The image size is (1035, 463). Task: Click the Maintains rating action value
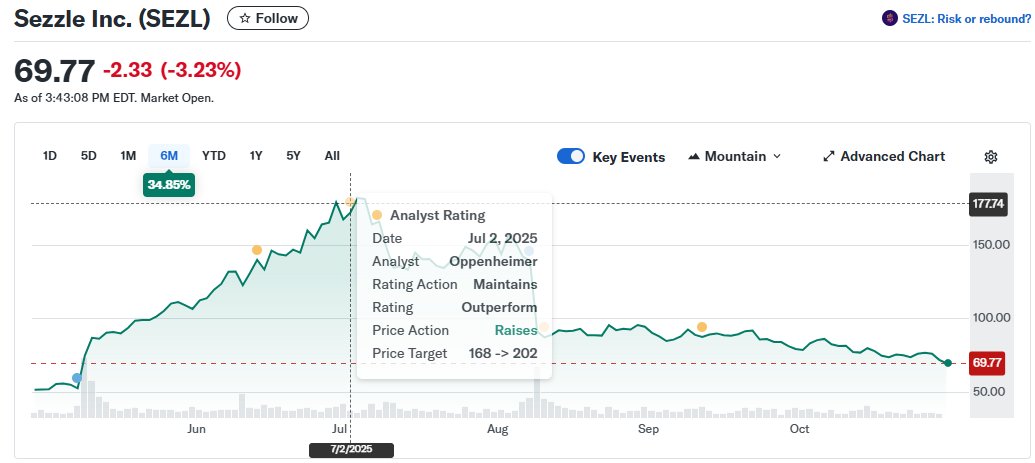click(505, 284)
